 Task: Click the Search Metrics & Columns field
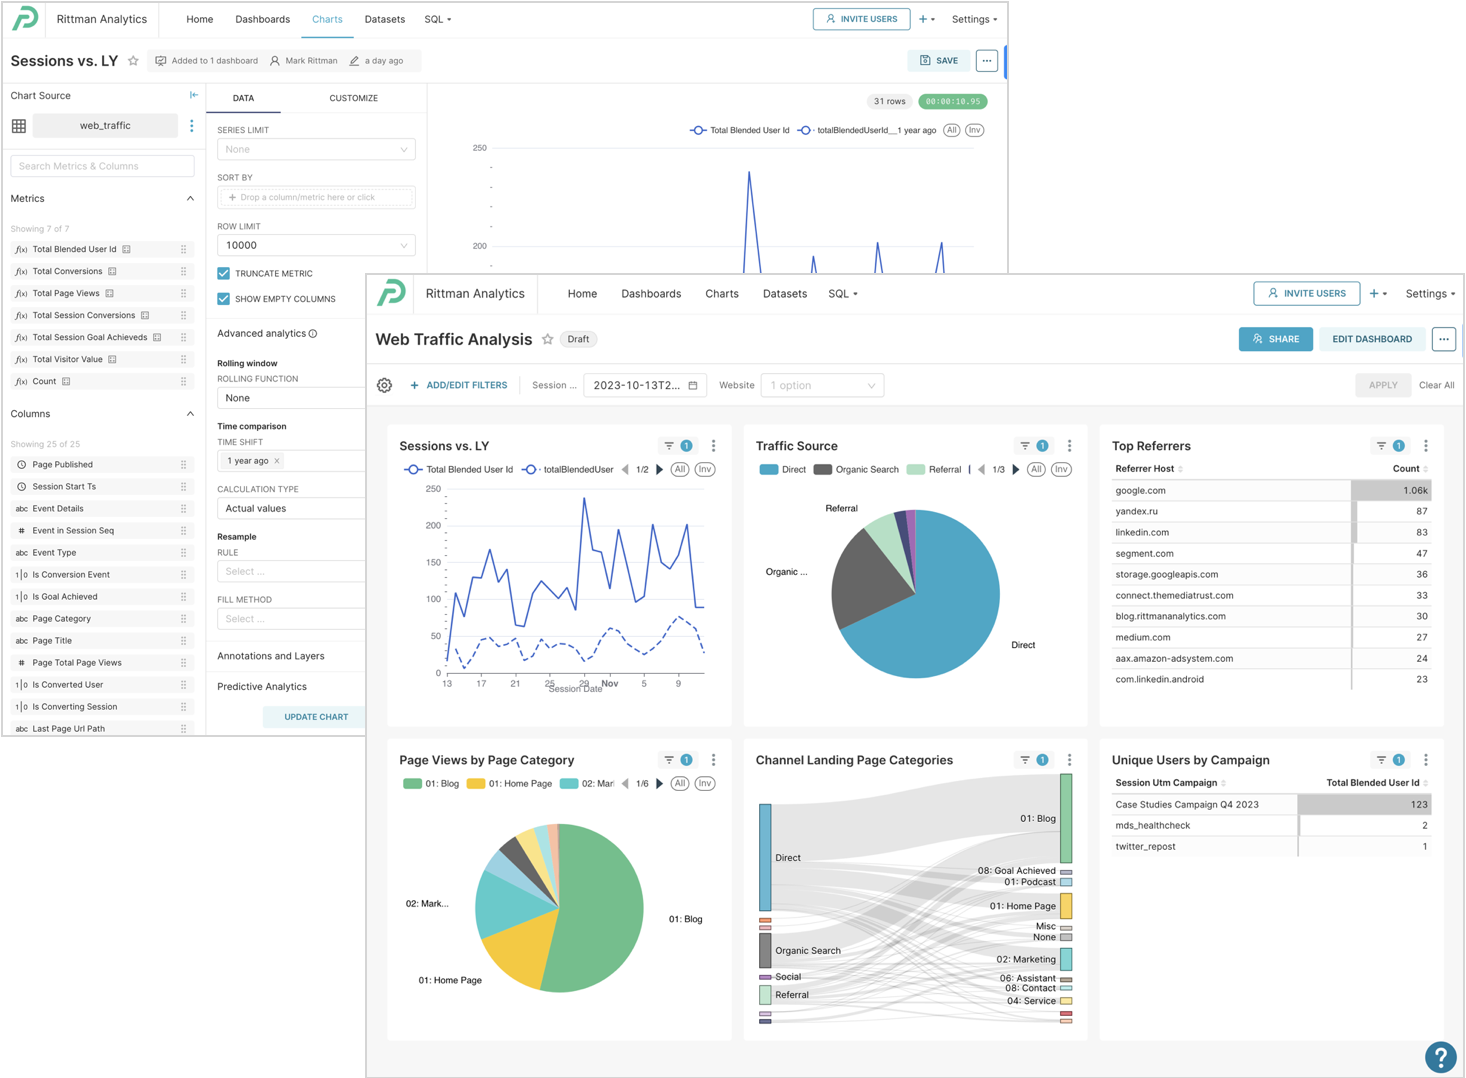coord(102,166)
